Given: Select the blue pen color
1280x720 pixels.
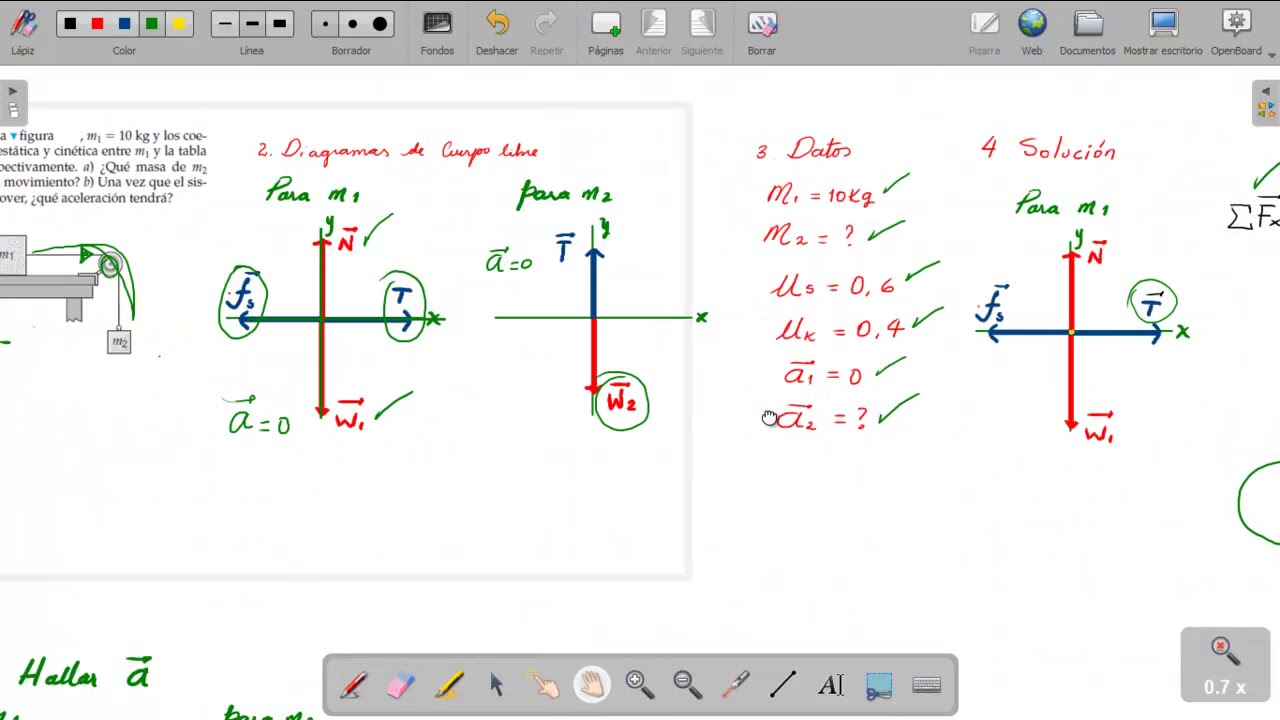Looking at the screenshot, I should [x=124, y=24].
